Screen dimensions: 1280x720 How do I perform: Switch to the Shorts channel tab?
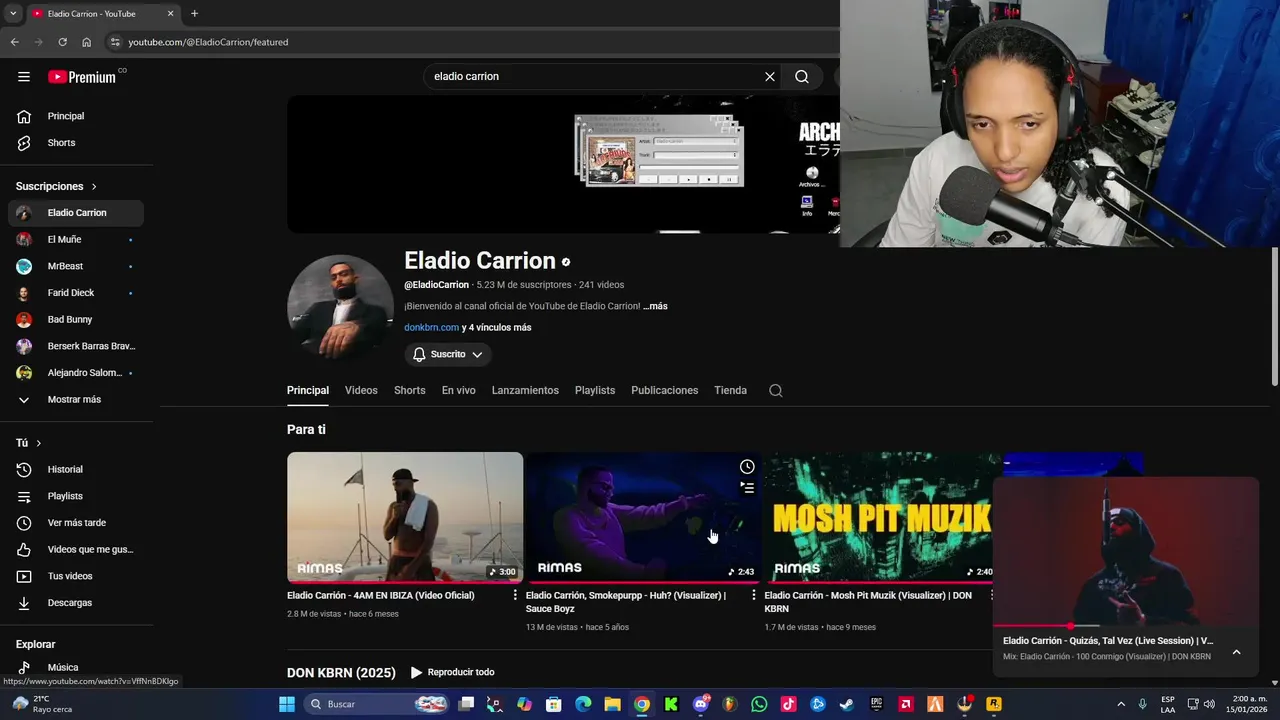(x=409, y=390)
